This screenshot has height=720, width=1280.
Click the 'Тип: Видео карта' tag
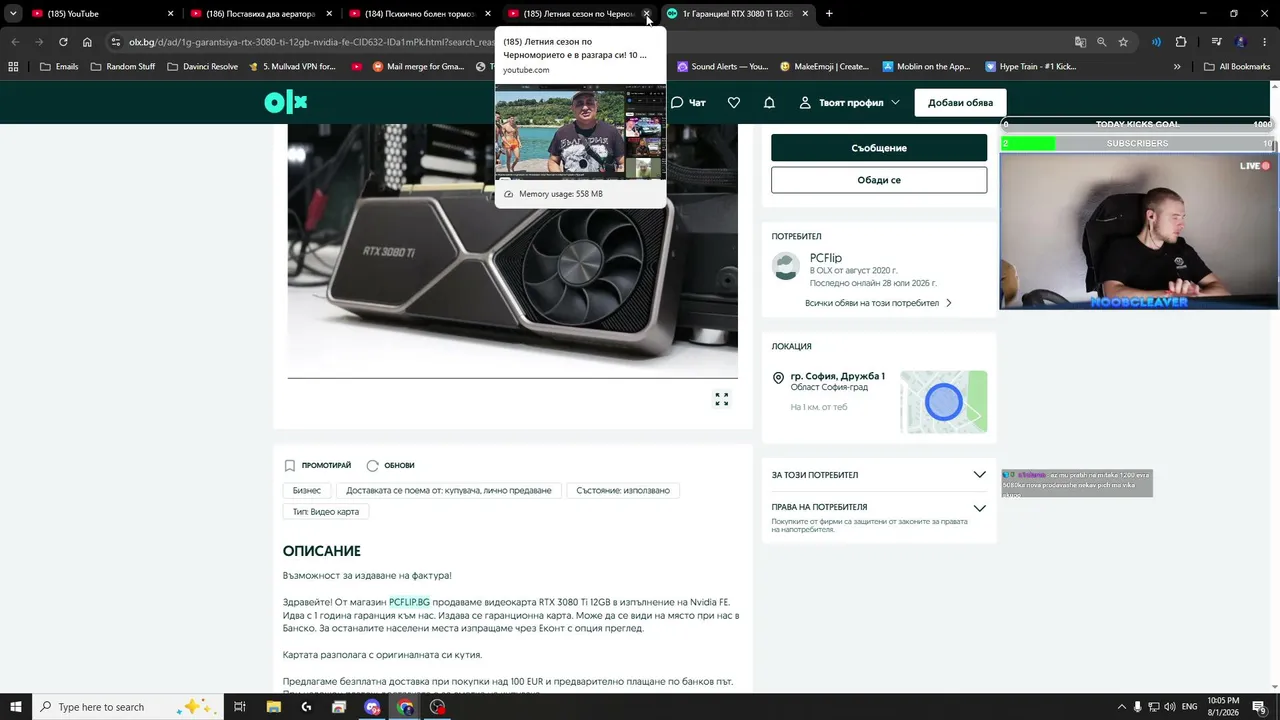(326, 512)
